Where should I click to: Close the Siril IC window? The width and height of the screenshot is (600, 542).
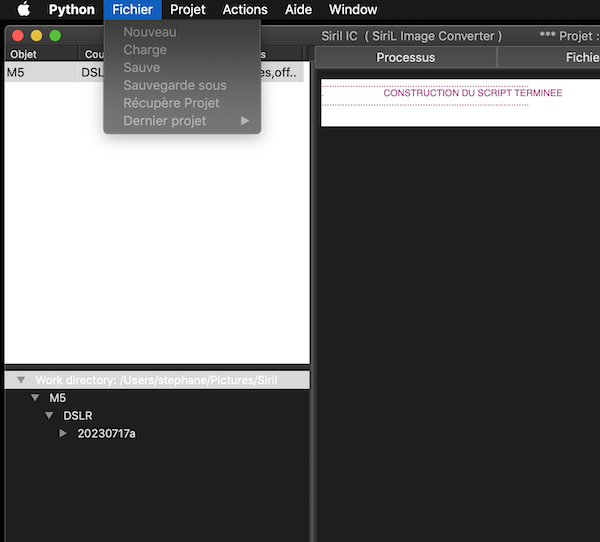click(x=18, y=36)
